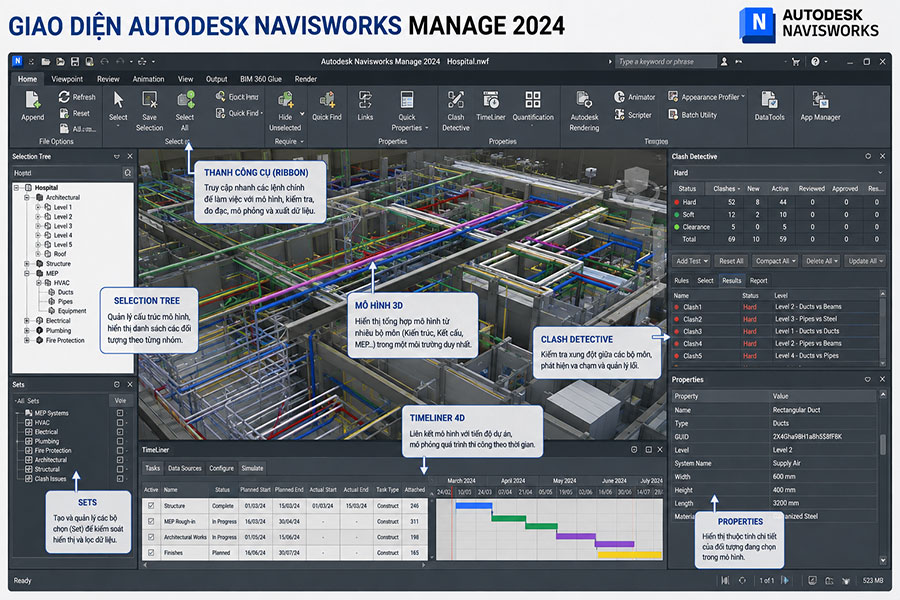
Task: Expand the Fire Protection tree node
Action: click(26, 340)
